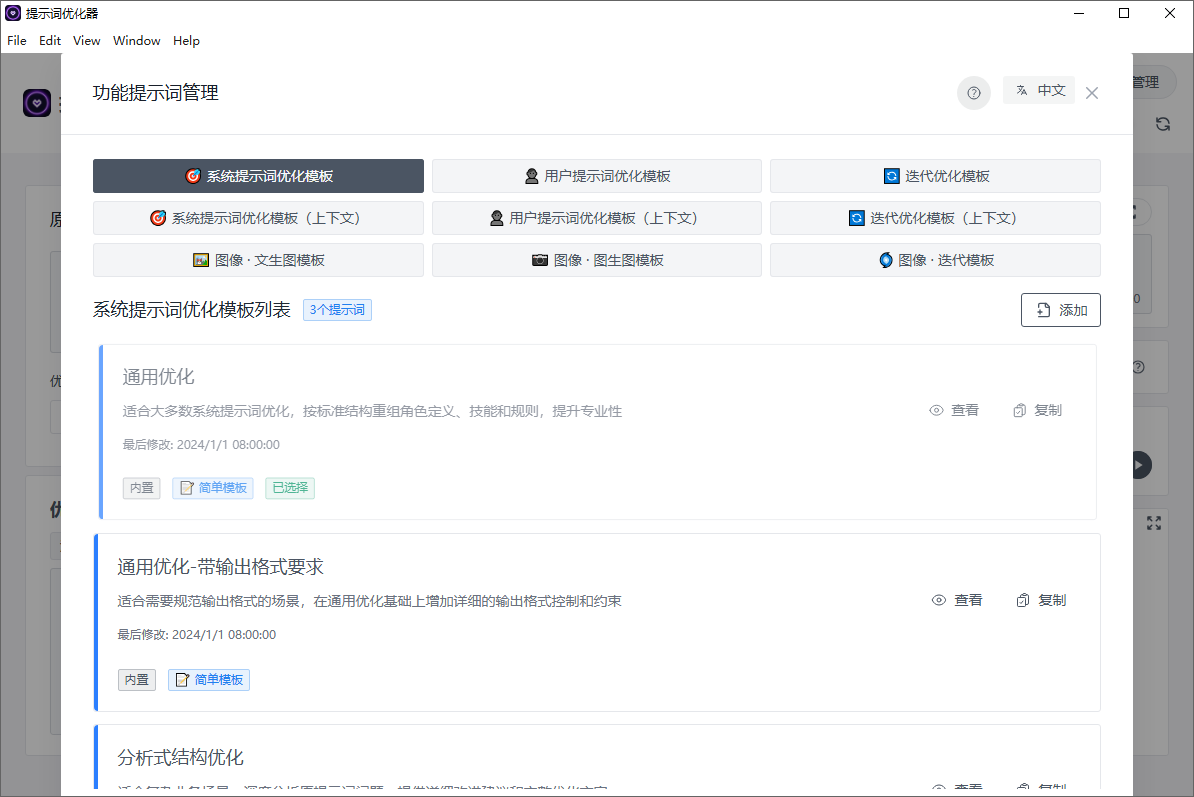Open help via the question mark icon
Screen dimensions: 1194x797
tap(973, 93)
